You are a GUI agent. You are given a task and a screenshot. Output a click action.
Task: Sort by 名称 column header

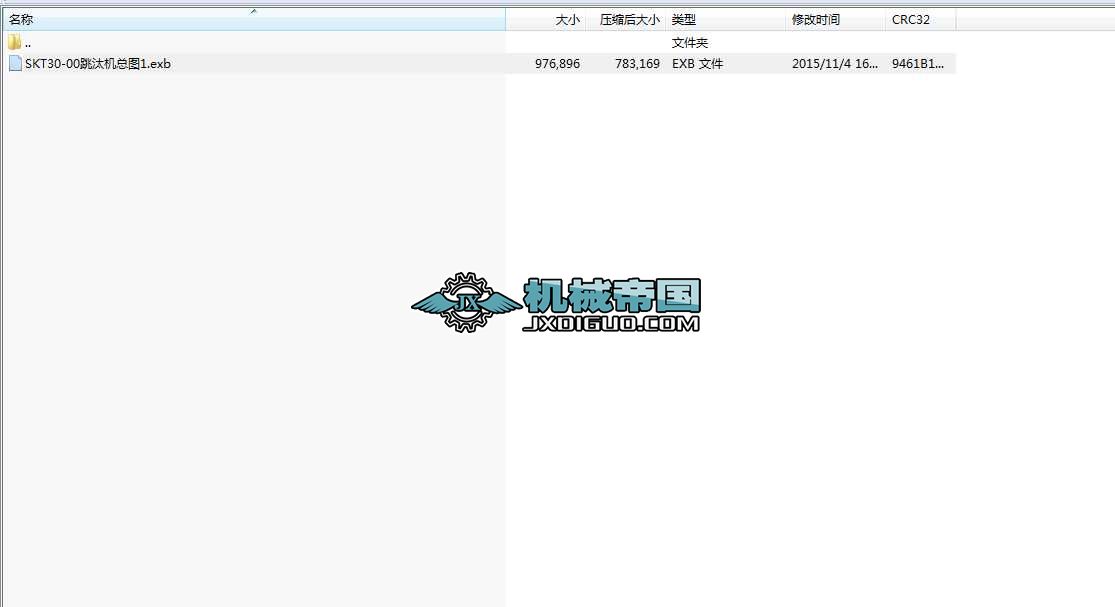(253, 20)
